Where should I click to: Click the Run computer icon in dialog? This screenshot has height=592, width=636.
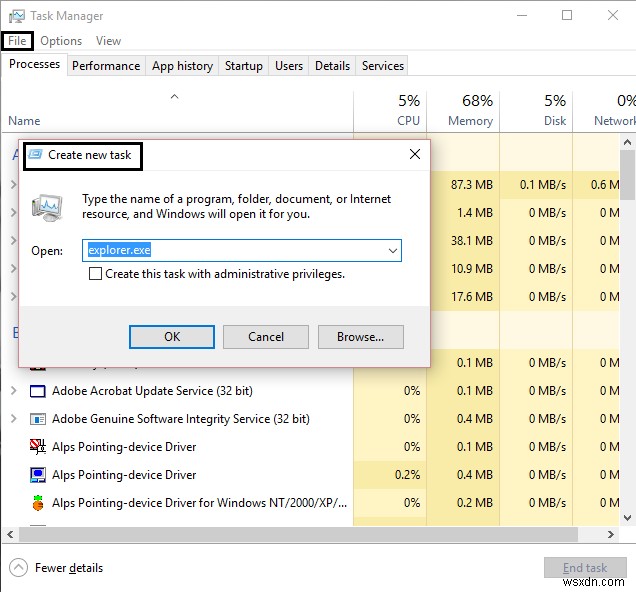47,208
